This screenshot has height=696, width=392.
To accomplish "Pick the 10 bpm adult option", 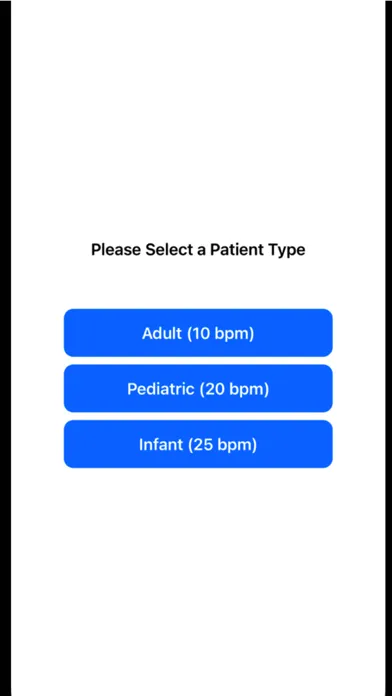I will click(198, 333).
